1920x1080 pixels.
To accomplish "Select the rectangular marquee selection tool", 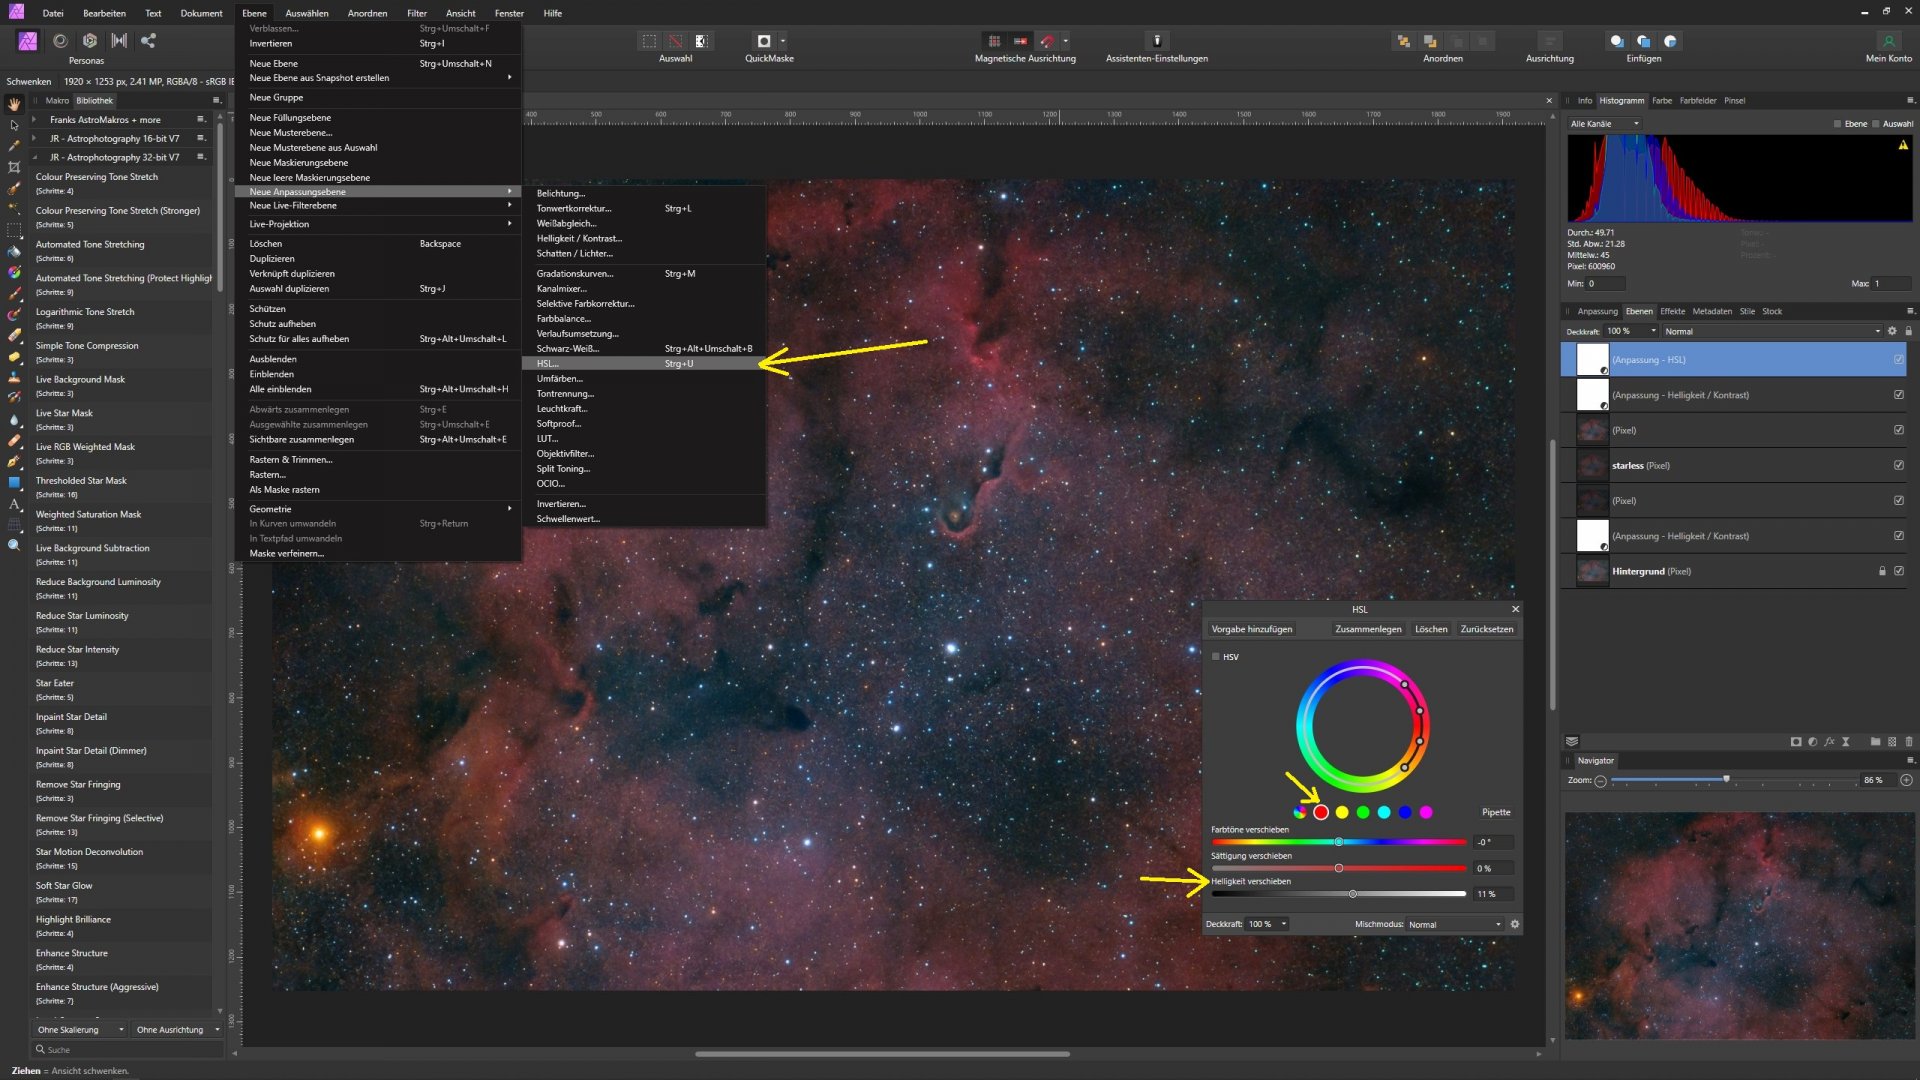I will (x=14, y=230).
